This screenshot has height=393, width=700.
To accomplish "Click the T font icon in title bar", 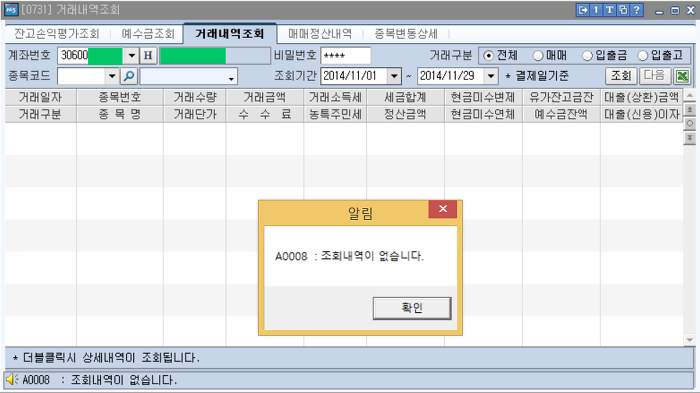I will click(x=609, y=10).
